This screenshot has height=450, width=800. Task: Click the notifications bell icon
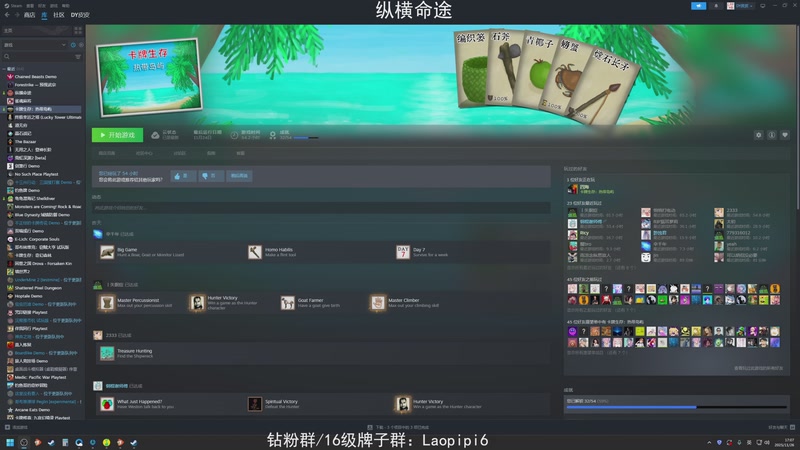716,6
